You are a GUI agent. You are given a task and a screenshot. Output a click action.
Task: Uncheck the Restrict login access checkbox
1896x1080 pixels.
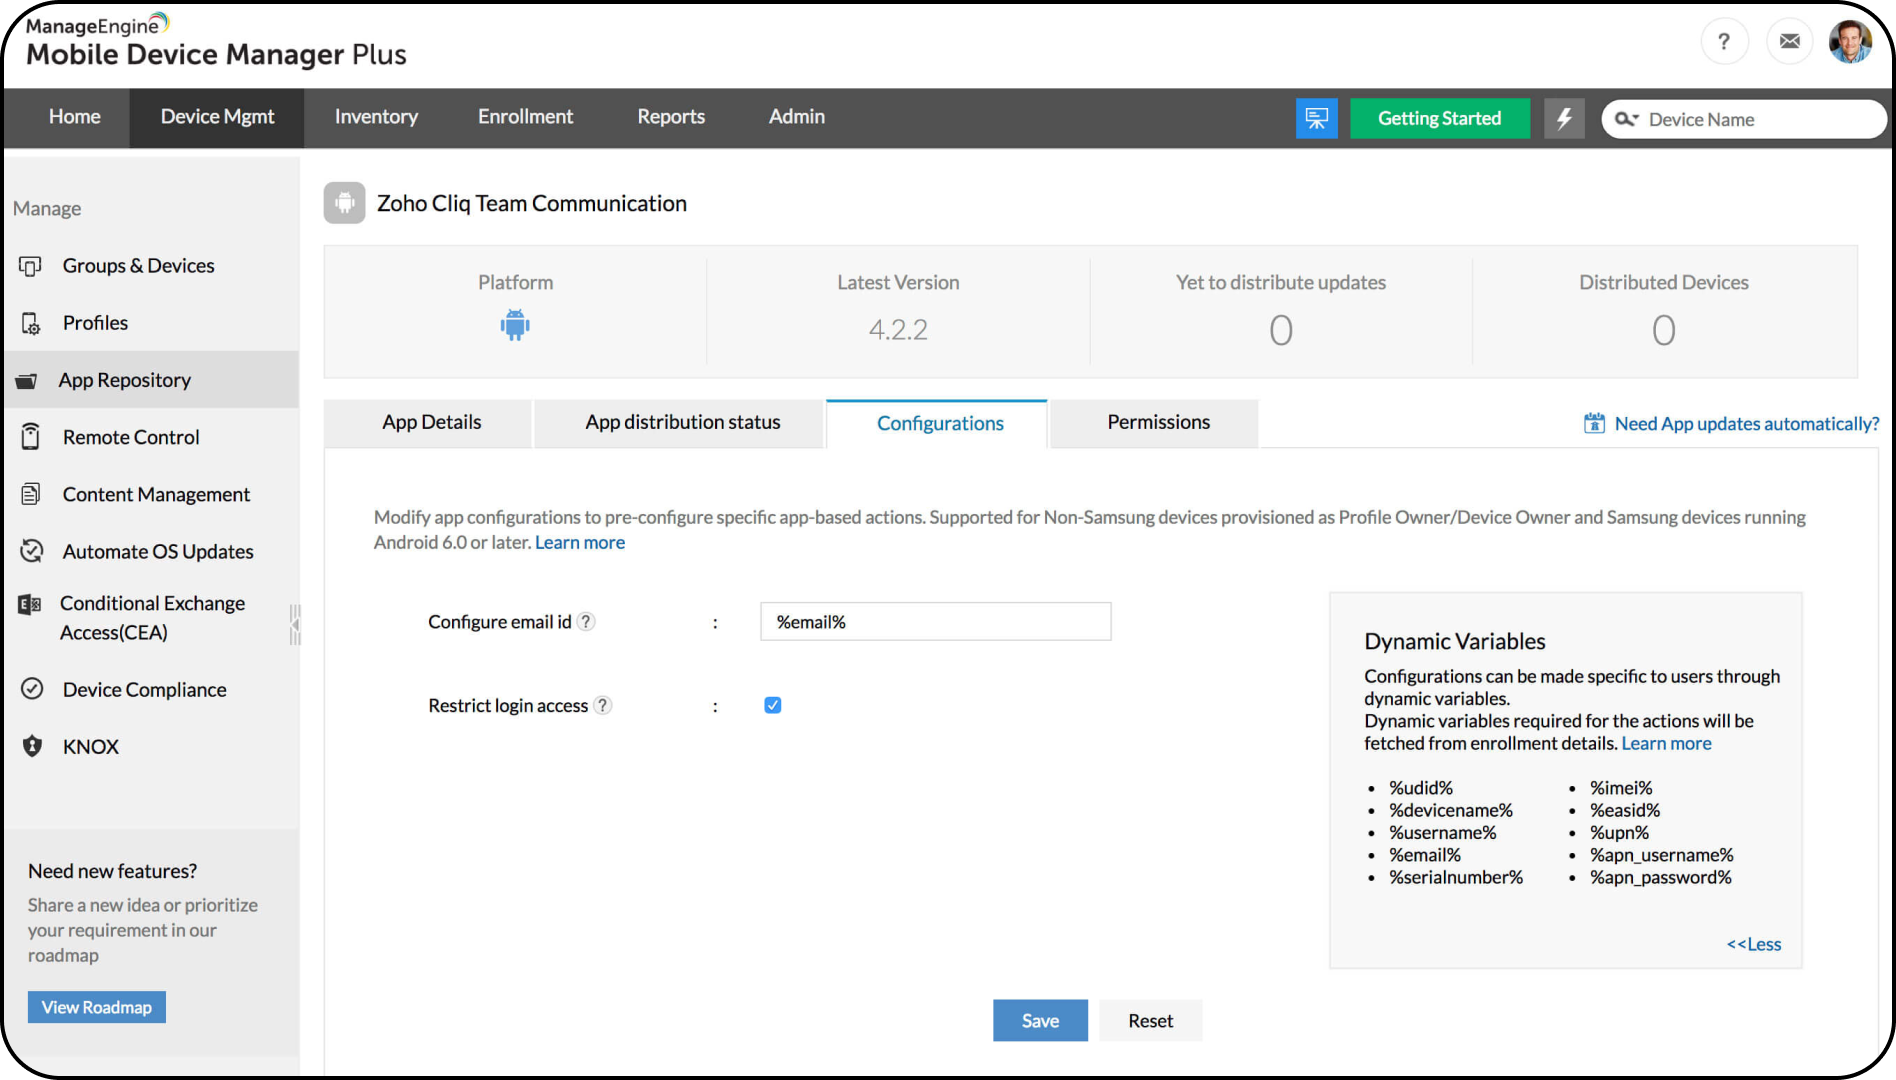[x=772, y=705]
